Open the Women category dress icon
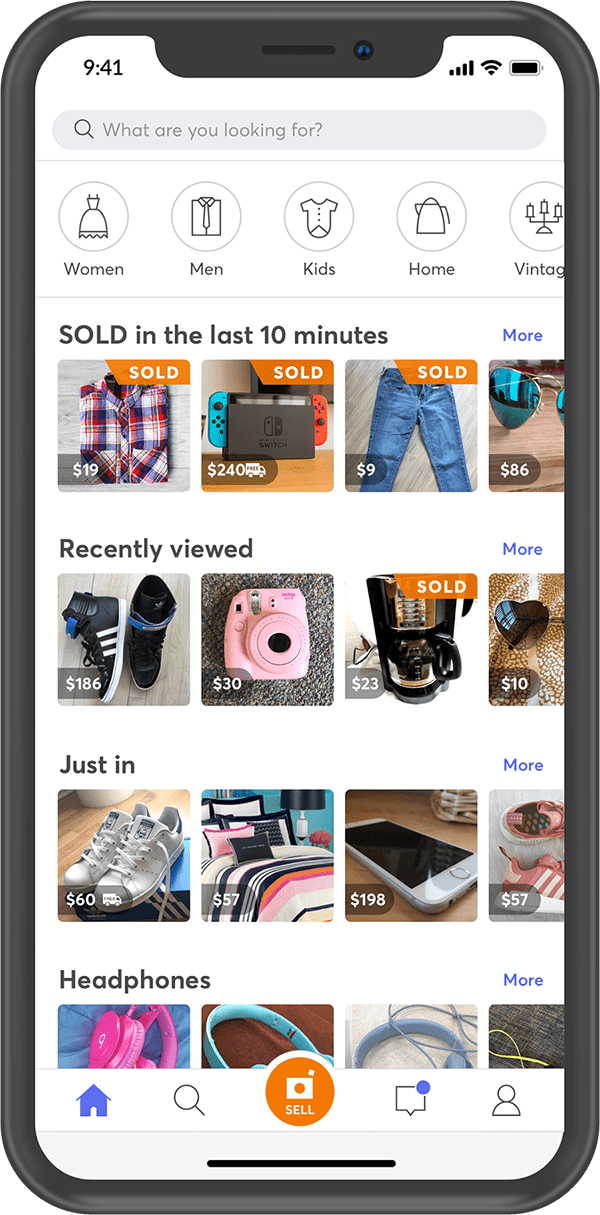The width and height of the screenshot is (600, 1215). tap(93, 216)
